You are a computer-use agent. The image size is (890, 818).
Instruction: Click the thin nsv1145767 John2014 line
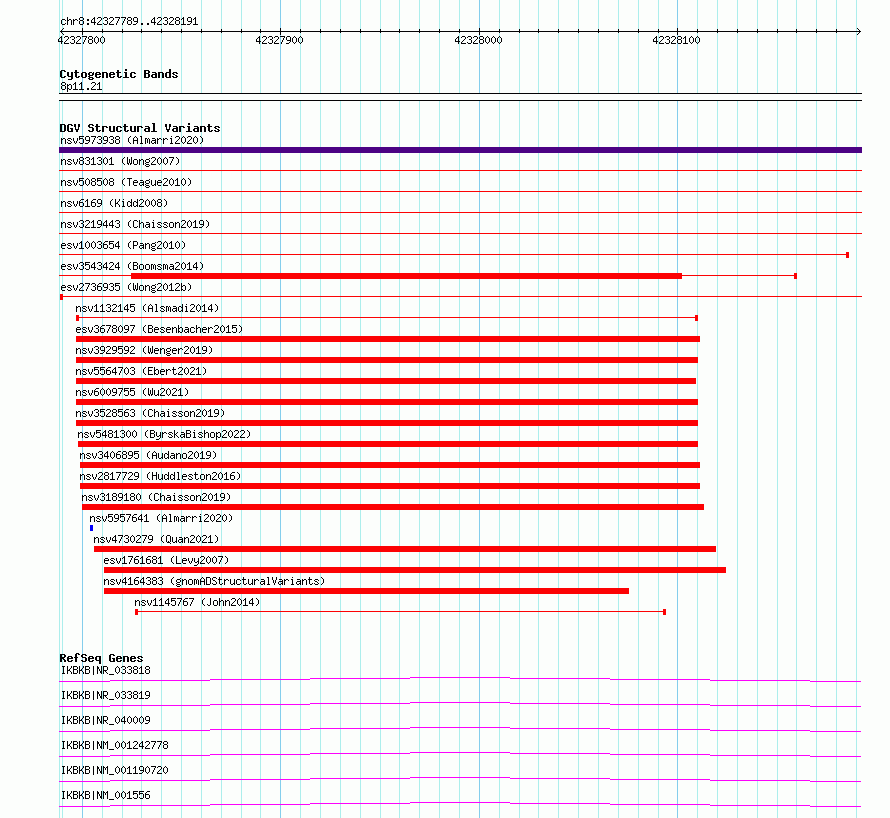[400, 612]
